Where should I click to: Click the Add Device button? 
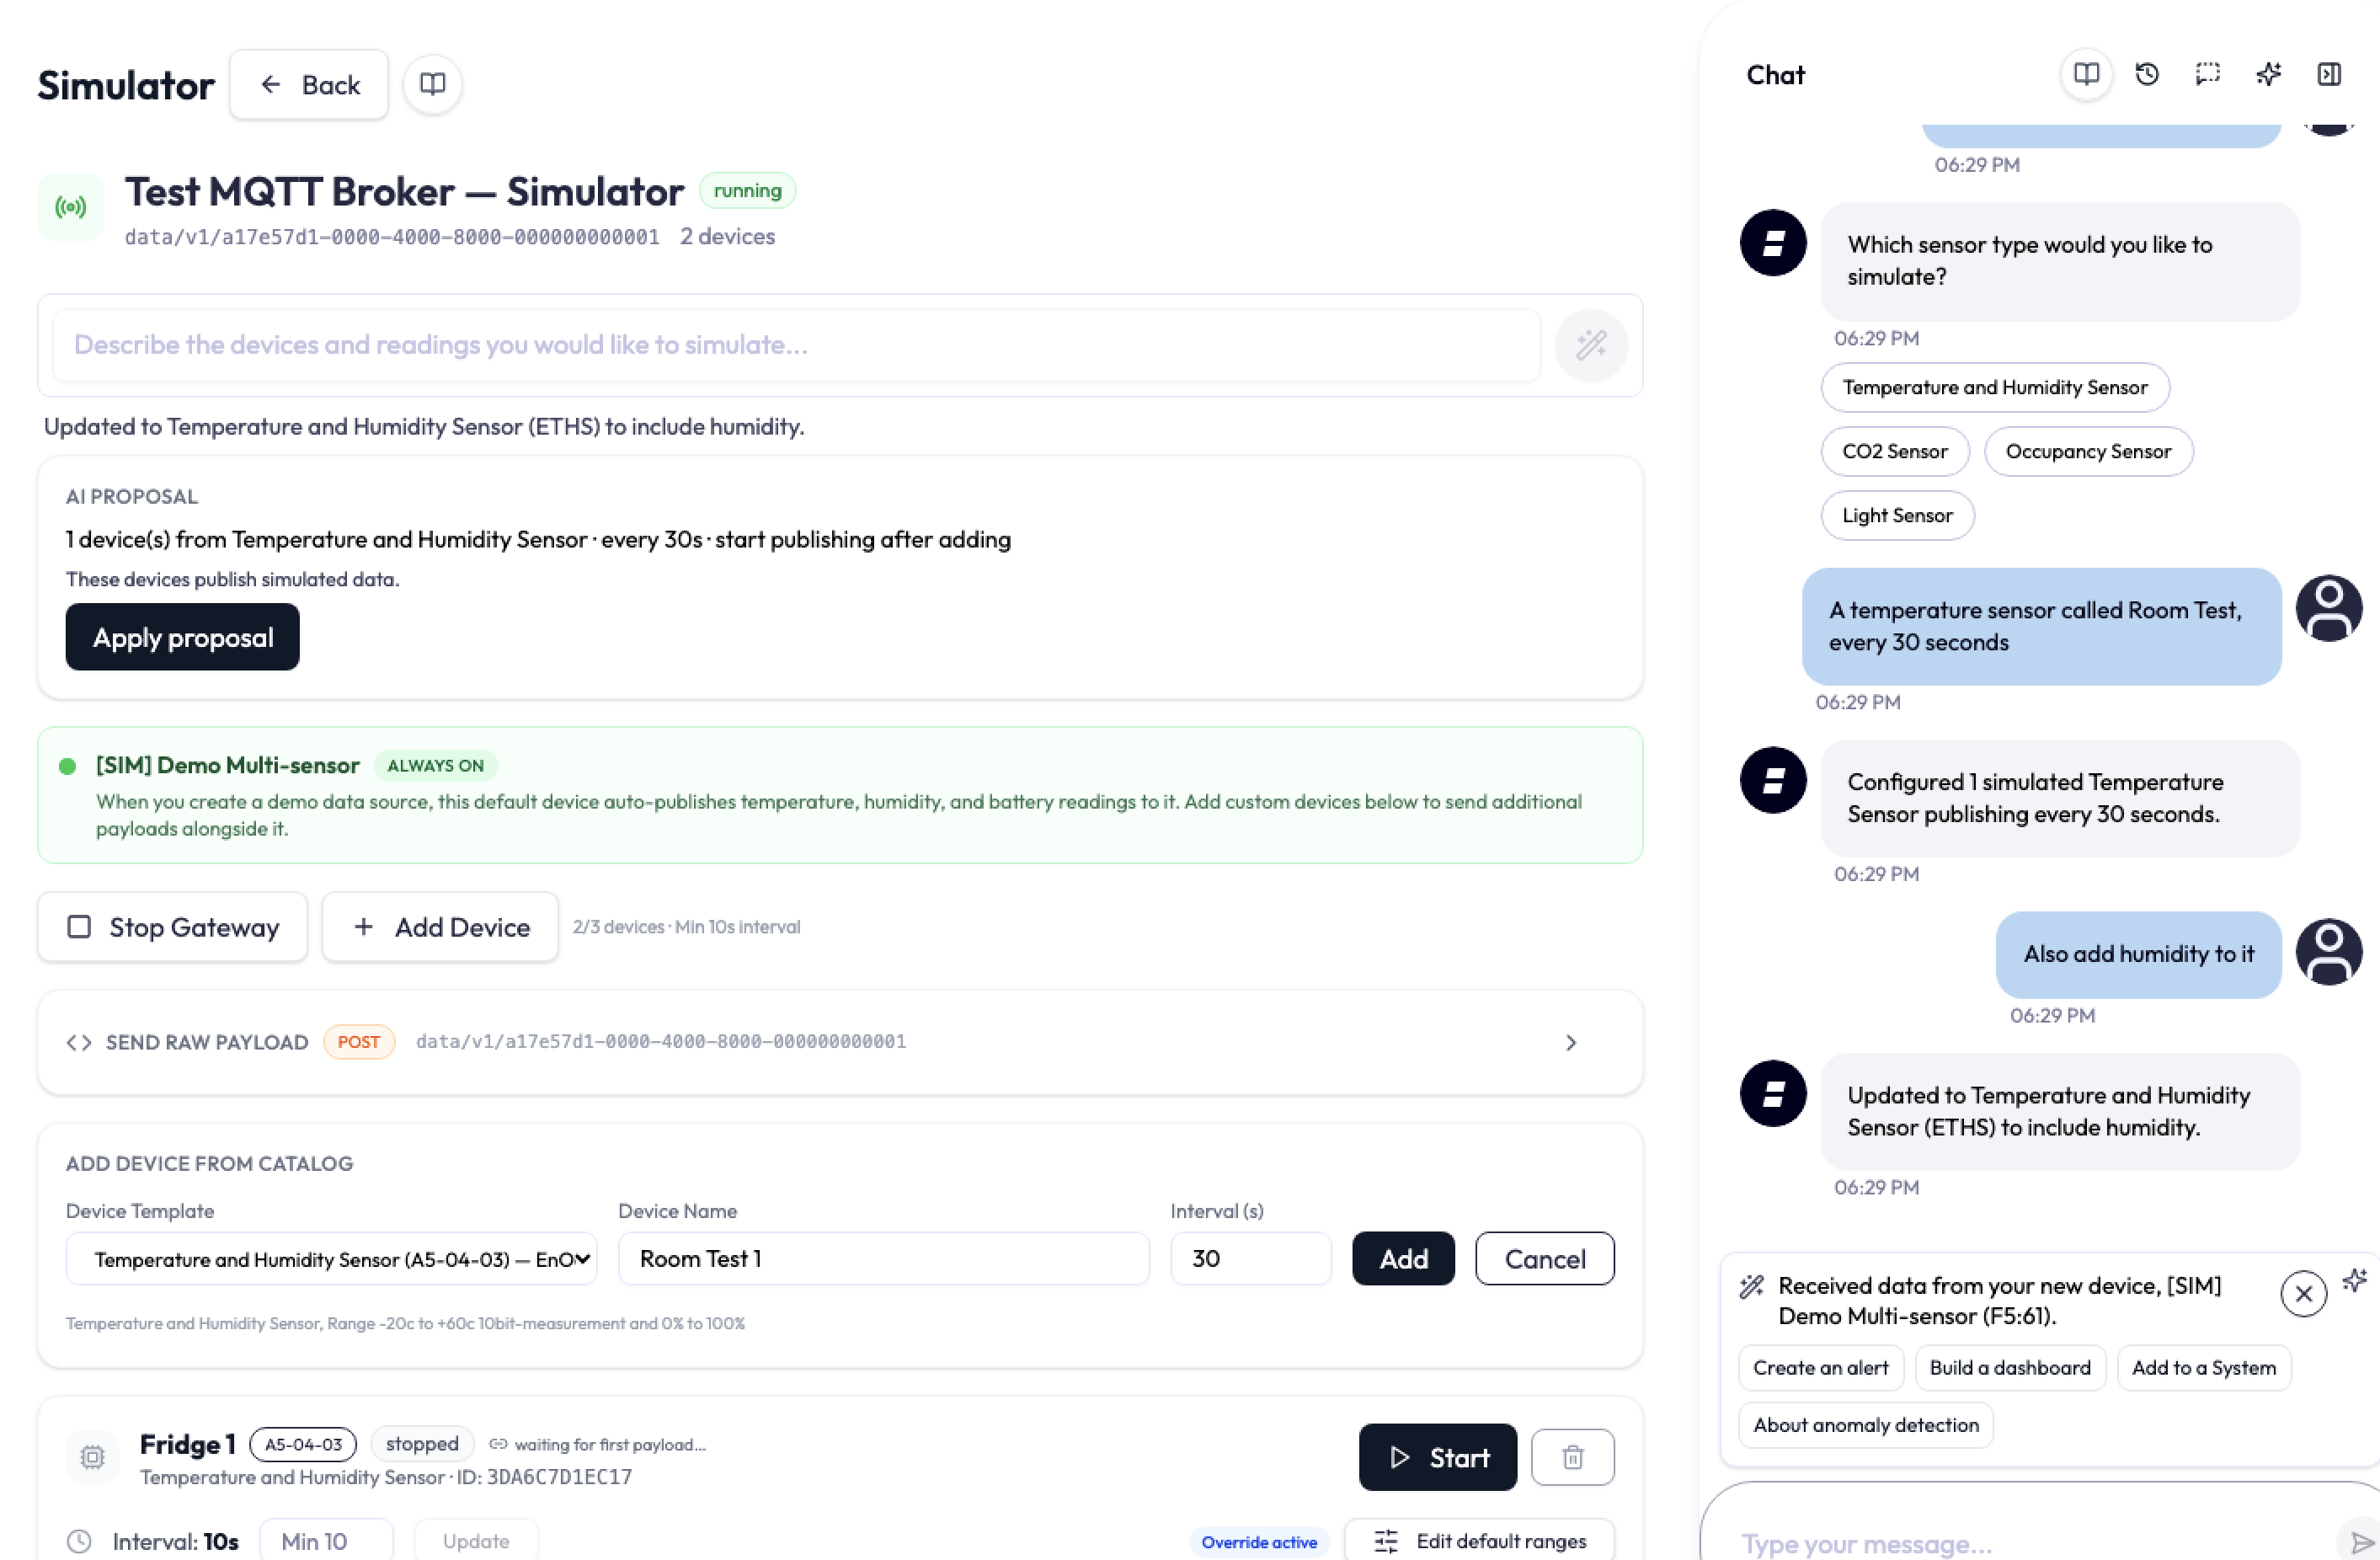[x=440, y=927]
